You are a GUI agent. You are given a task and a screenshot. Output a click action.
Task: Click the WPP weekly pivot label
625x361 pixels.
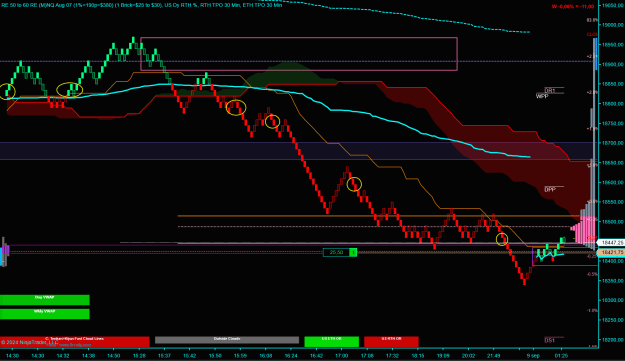(542, 96)
